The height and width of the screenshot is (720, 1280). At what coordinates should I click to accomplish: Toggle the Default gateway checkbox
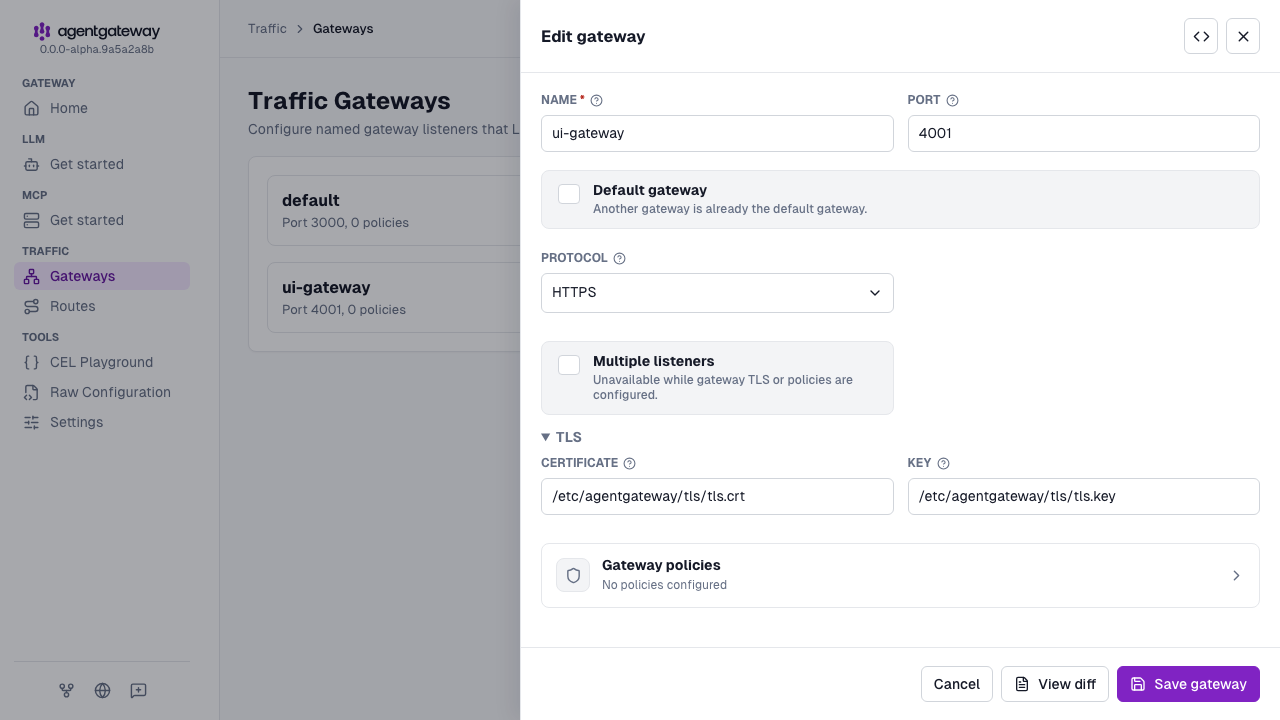pos(569,194)
